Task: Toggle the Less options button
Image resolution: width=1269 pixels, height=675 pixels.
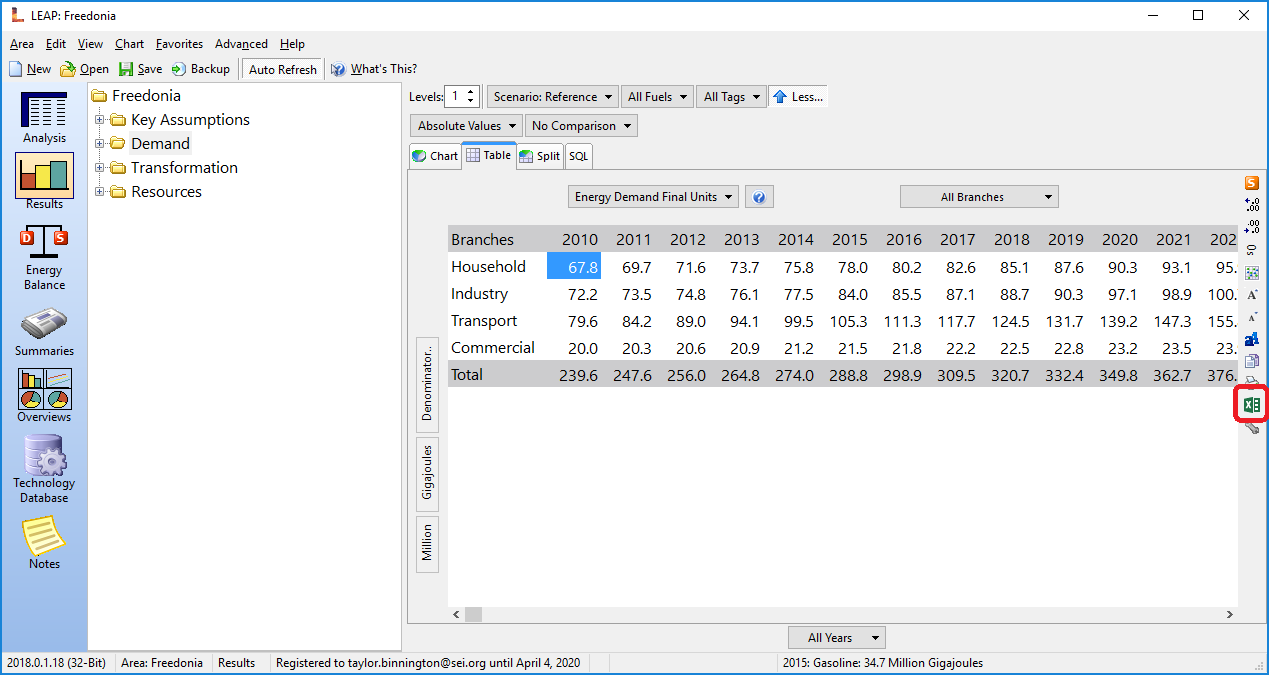Action: tap(797, 97)
